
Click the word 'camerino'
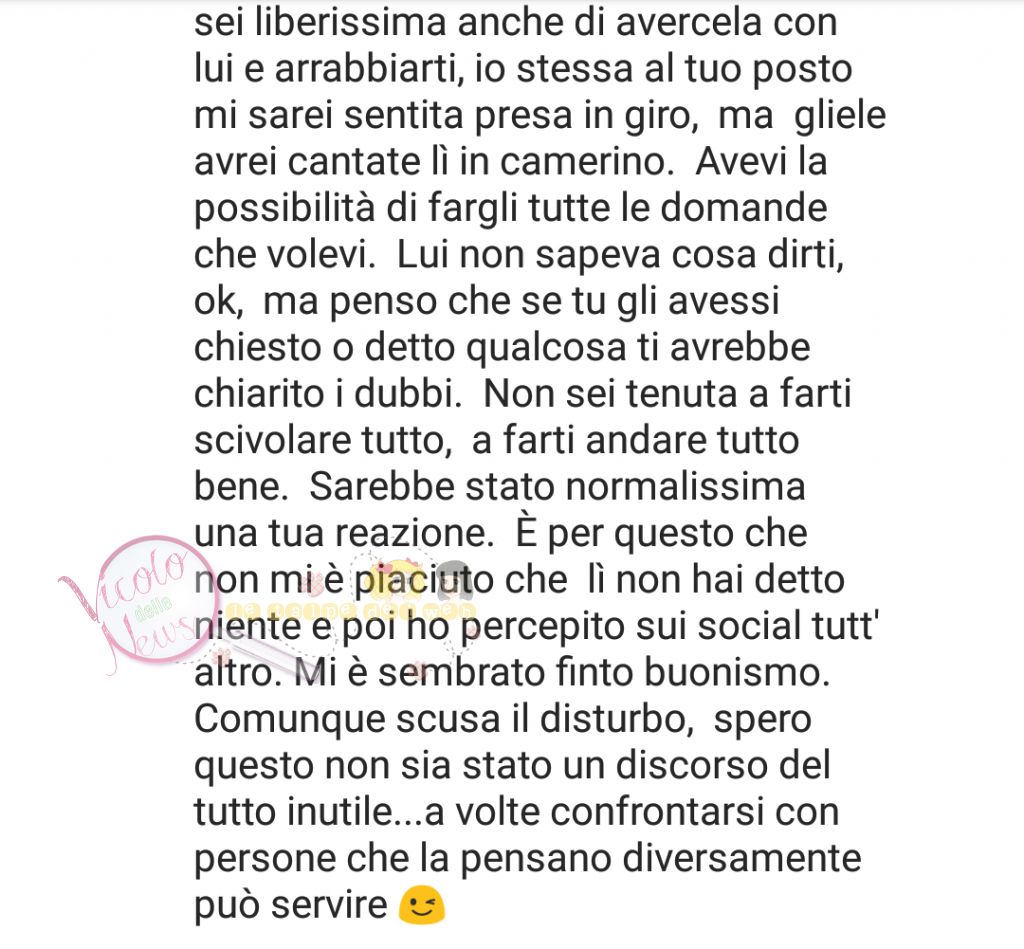pos(587,161)
